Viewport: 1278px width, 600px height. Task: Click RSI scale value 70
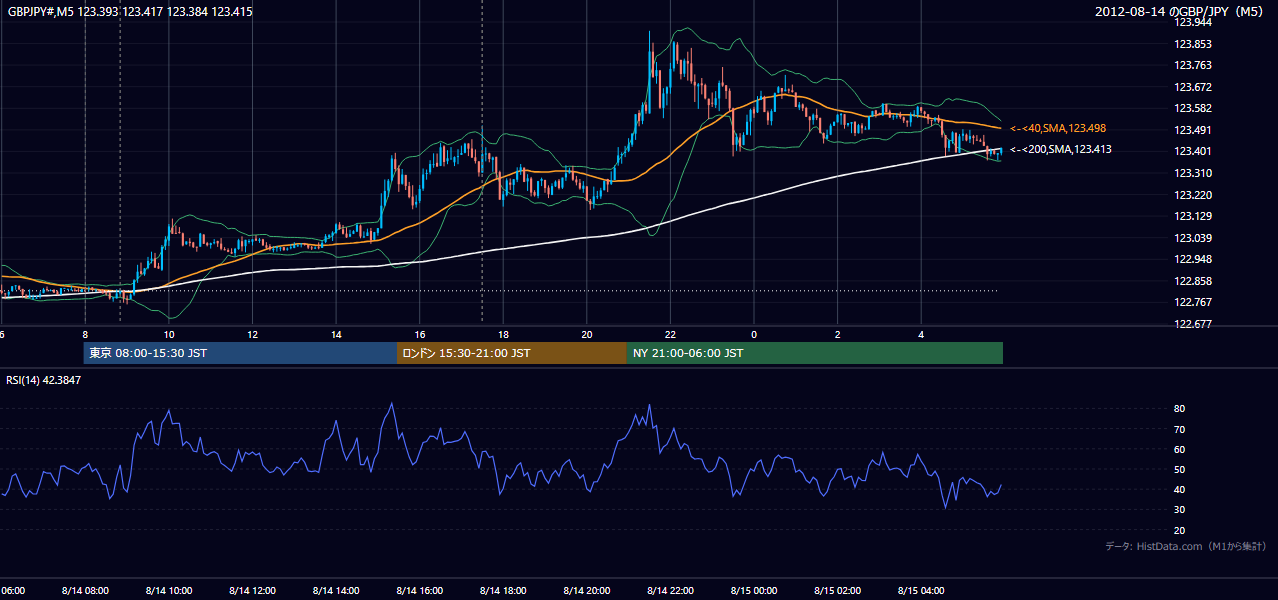coord(1179,429)
